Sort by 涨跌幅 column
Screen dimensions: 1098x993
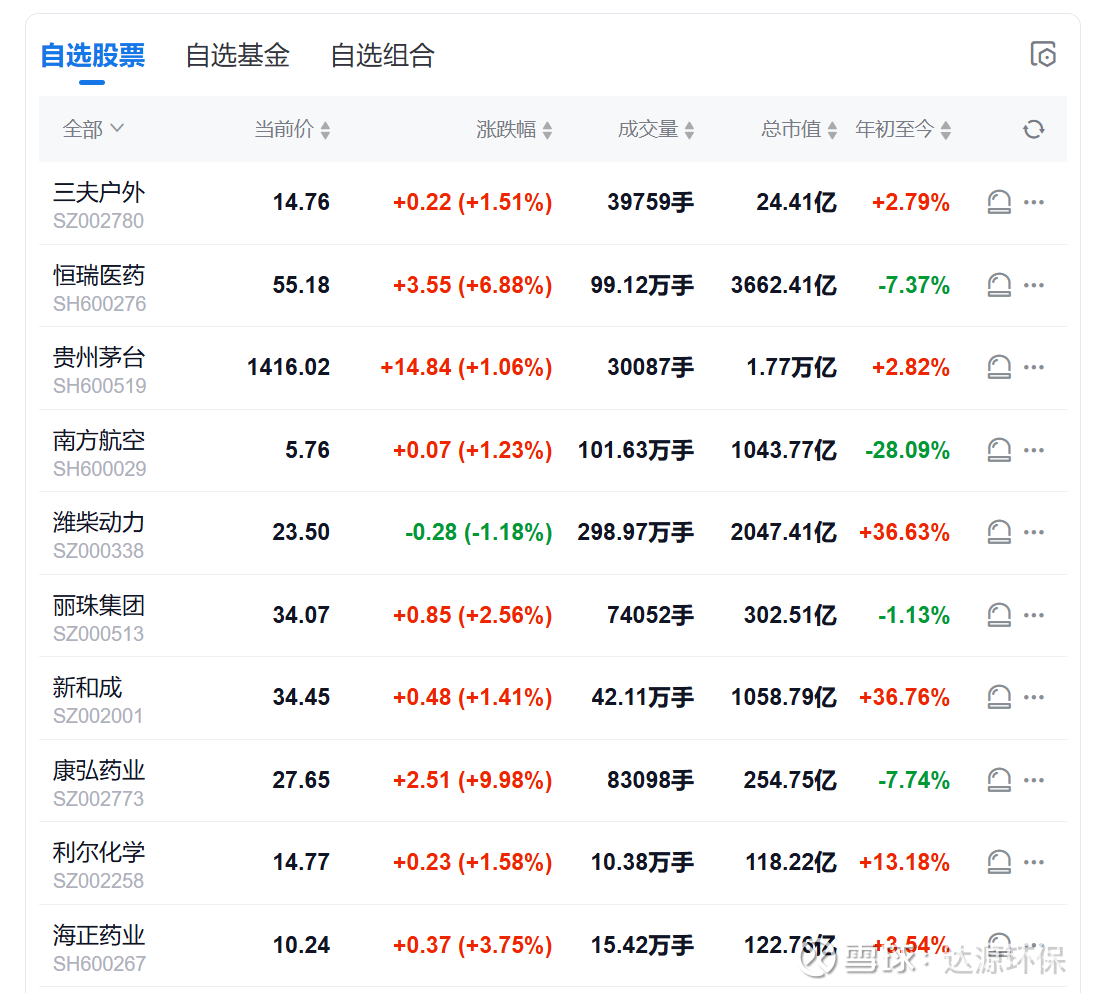click(x=514, y=130)
